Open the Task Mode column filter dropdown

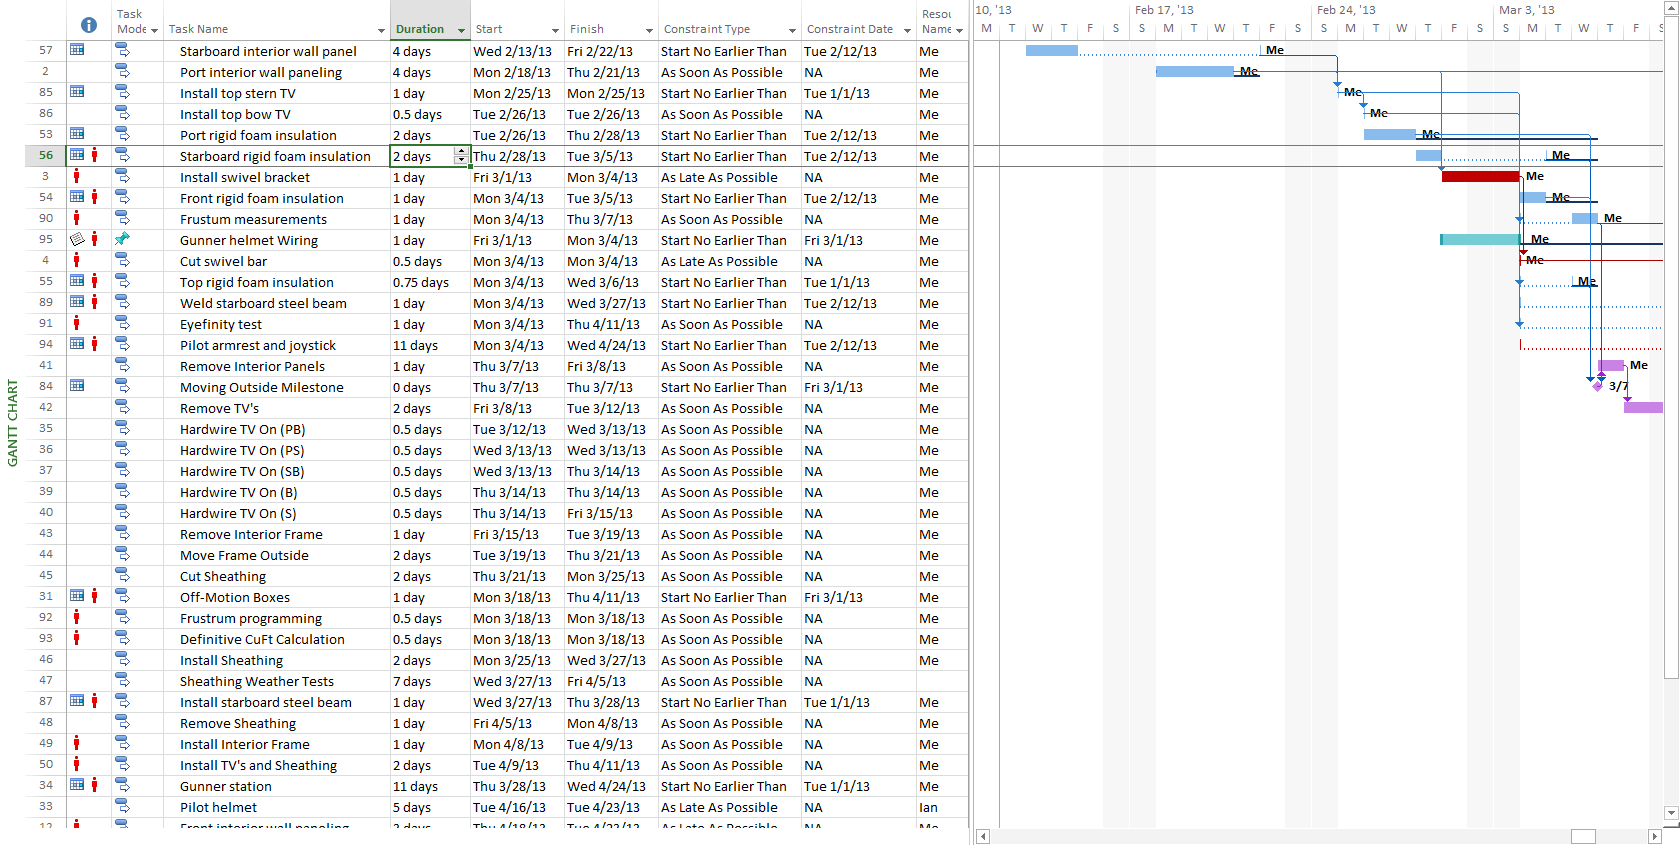(154, 30)
